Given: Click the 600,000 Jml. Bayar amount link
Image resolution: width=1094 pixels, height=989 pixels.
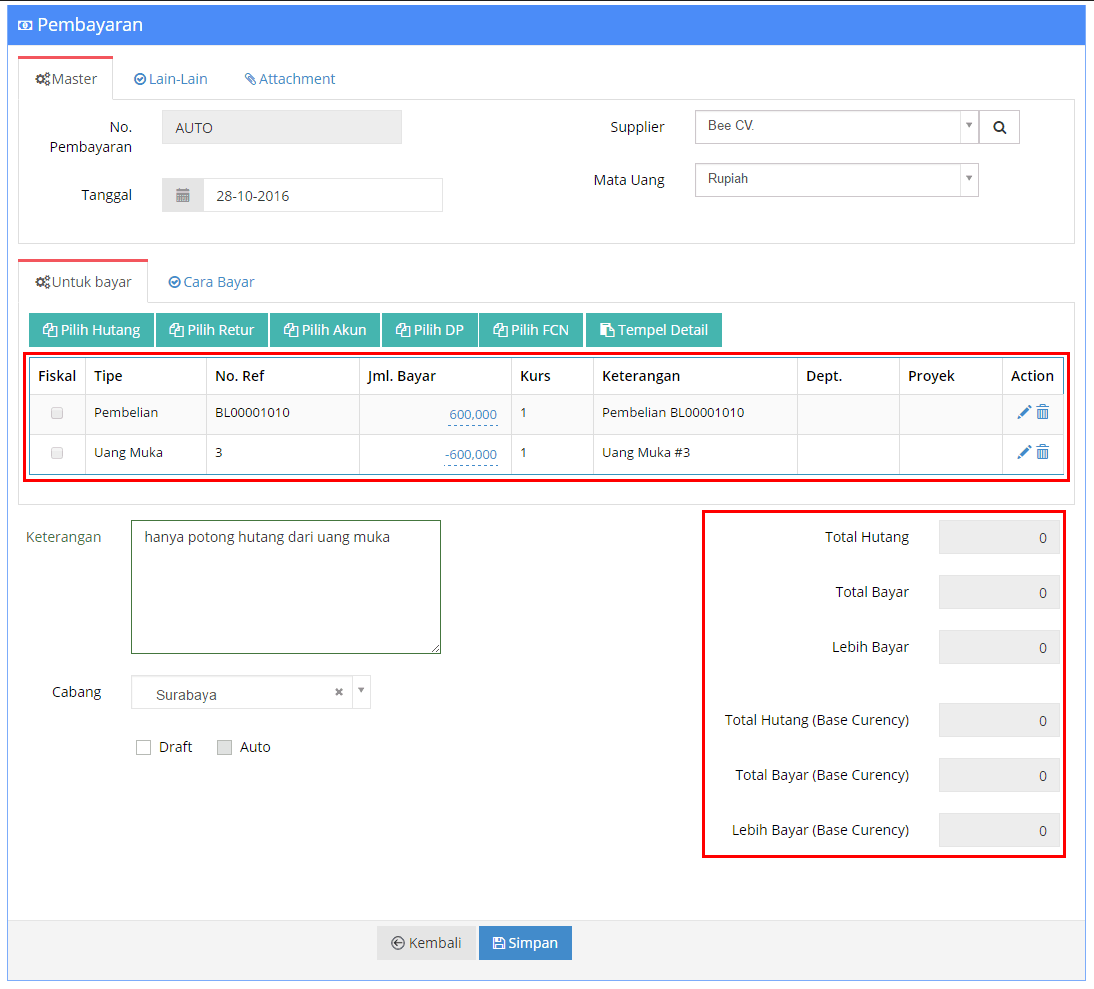Looking at the screenshot, I should coord(473,414).
